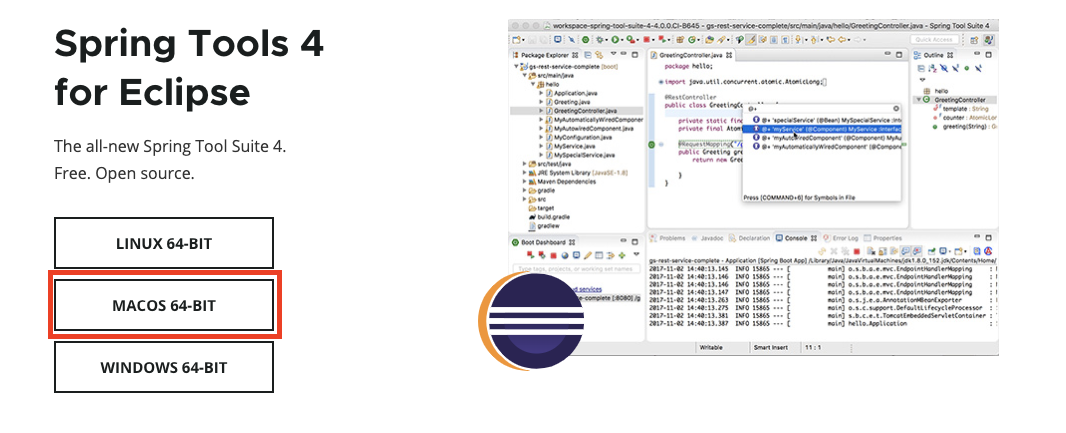Select the Package Explorer view tab
Image resolution: width=1066 pixels, height=433 pixels.
pos(546,55)
